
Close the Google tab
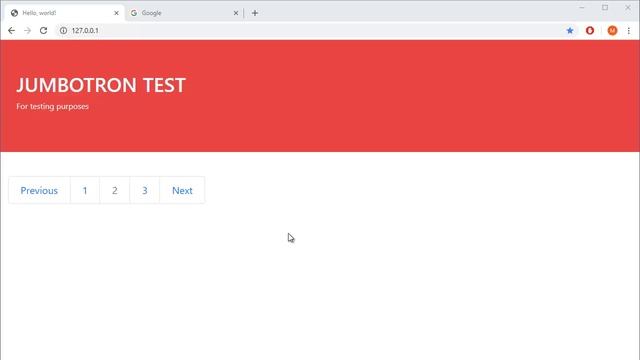click(236, 13)
